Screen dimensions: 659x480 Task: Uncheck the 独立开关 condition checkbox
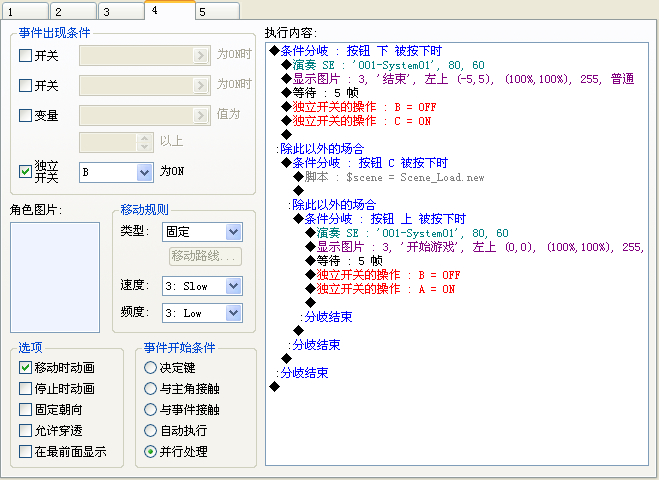tap(25, 171)
